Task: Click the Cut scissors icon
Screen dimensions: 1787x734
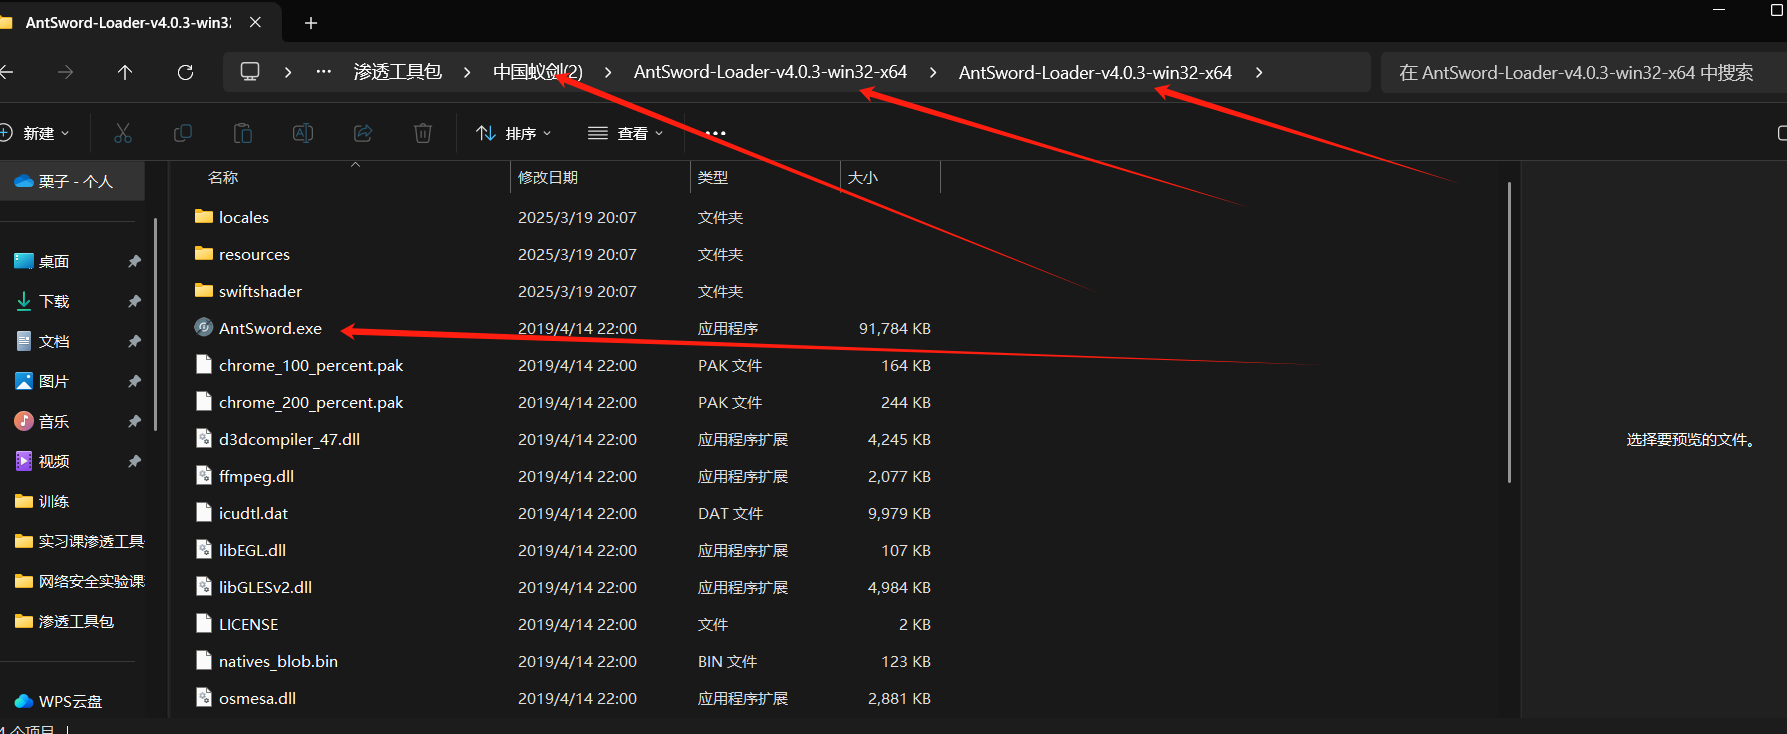Action: pyautogui.click(x=123, y=133)
